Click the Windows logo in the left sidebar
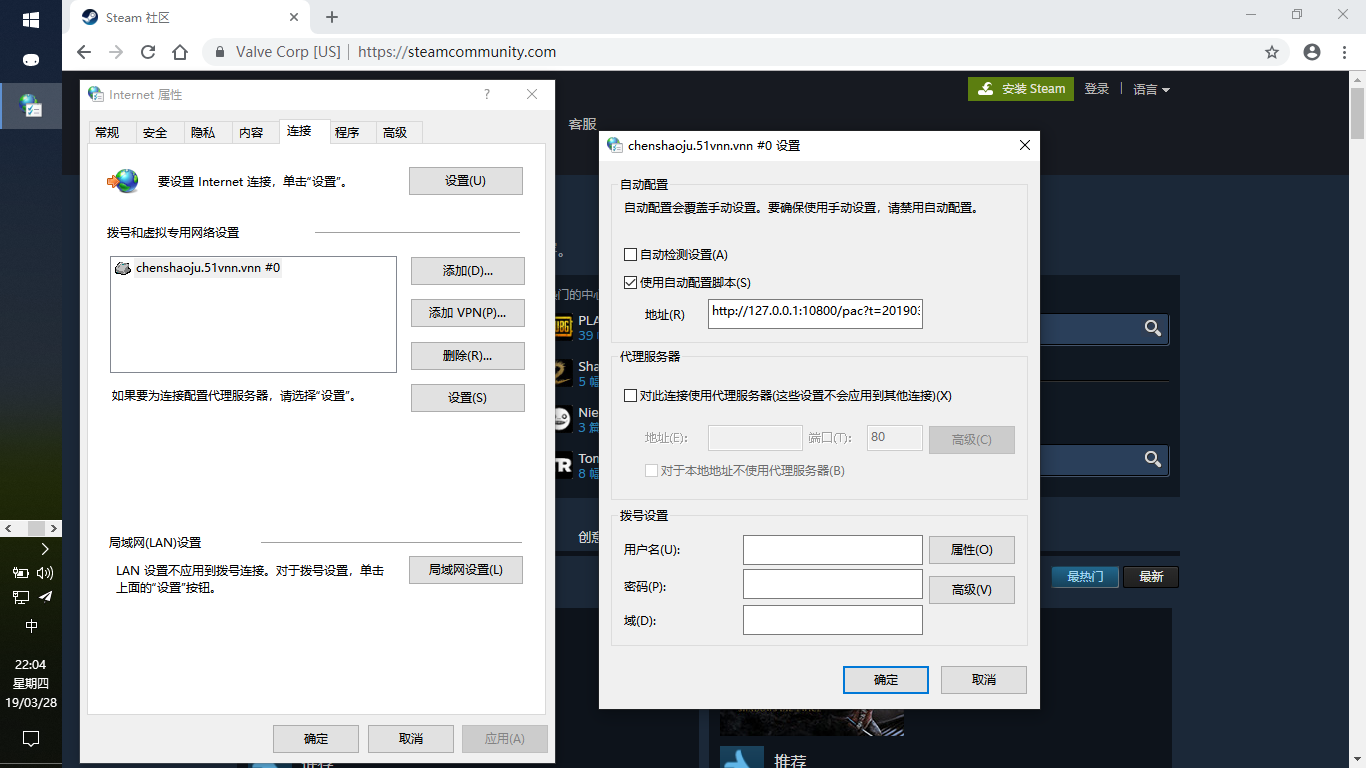The image size is (1366, 768). pyautogui.click(x=29, y=17)
